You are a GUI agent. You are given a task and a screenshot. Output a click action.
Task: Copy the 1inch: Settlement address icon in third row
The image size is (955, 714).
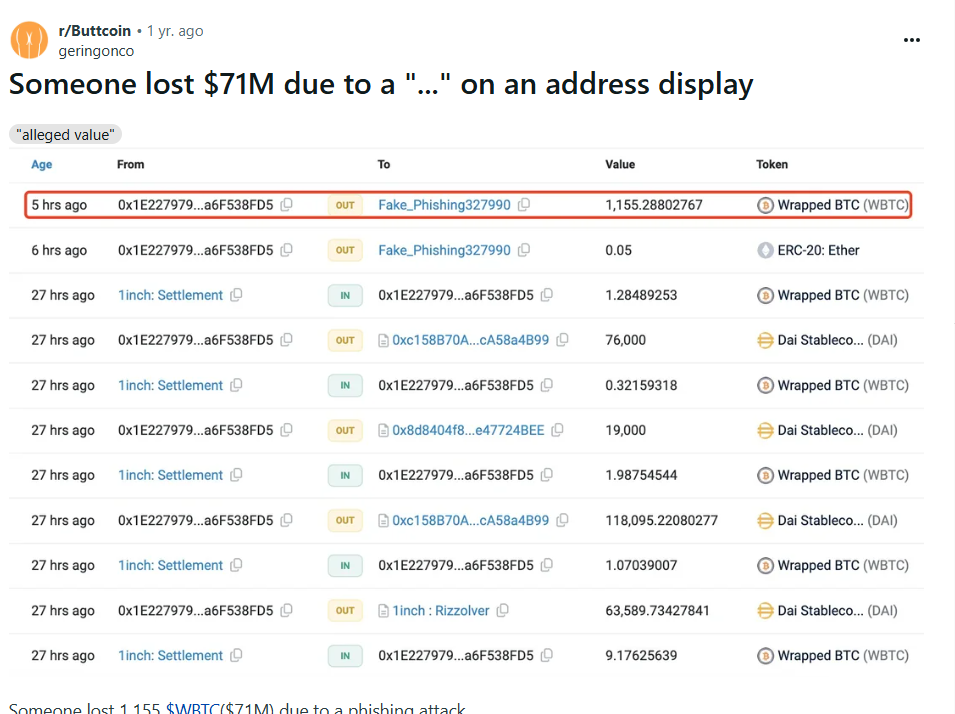(236, 295)
